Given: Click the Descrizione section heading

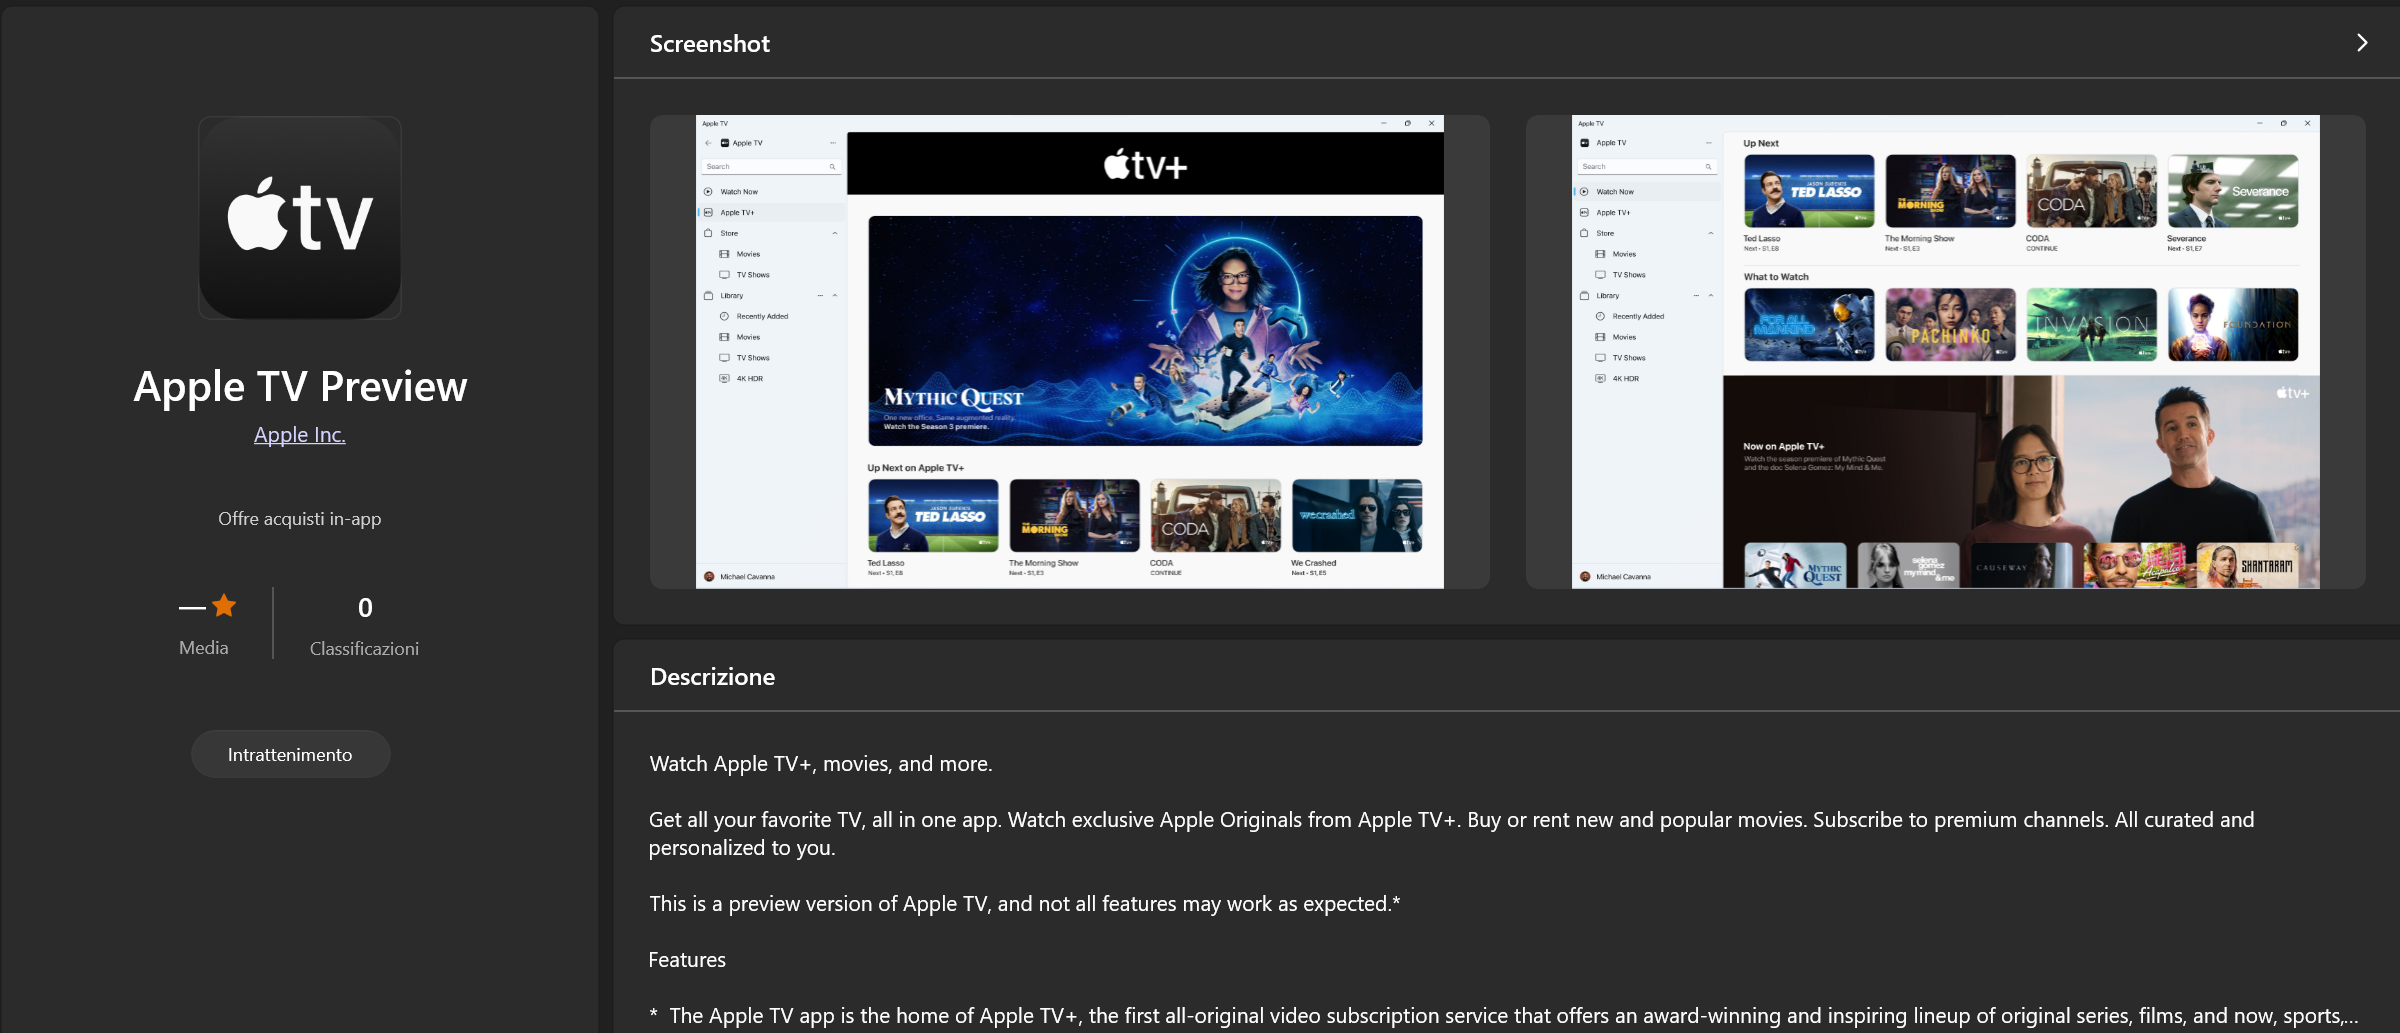Looking at the screenshot, I should 712,677.
